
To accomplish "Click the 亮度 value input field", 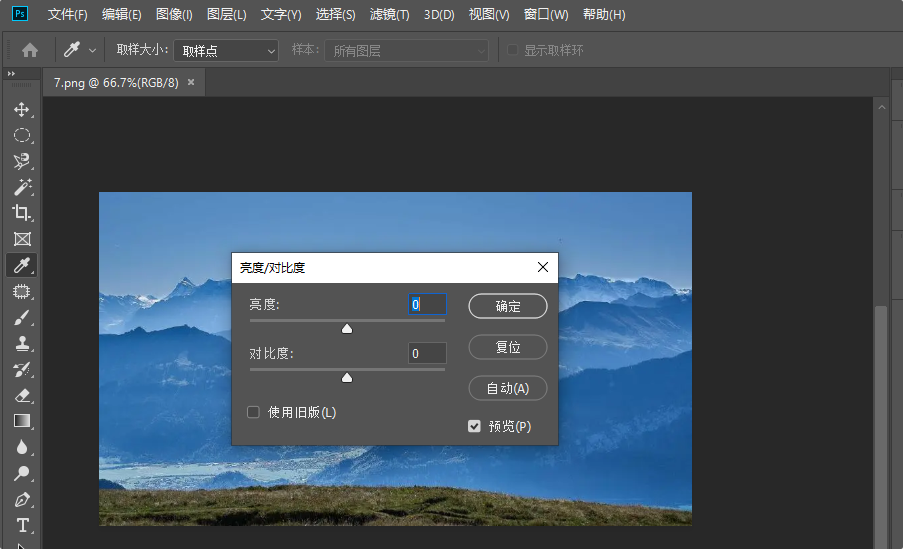I will tap(427, 304).
